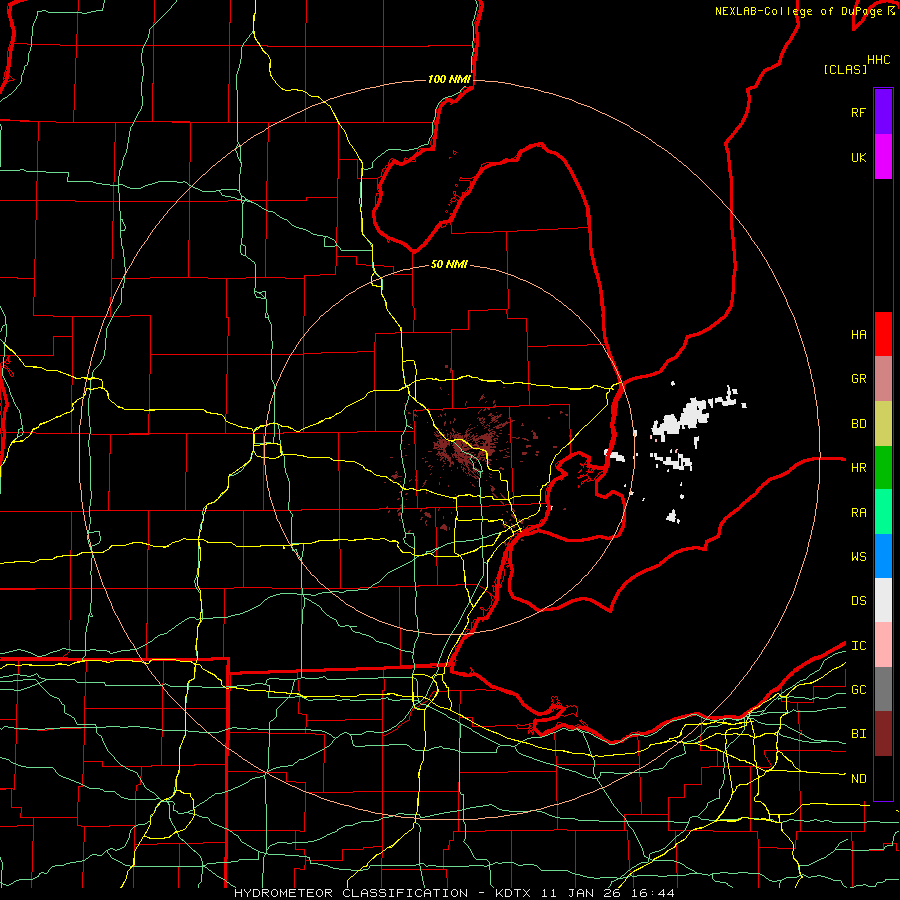Click the DS legend label
The width and height of the screenshot is (900, 900).
[x=858, y=601]
